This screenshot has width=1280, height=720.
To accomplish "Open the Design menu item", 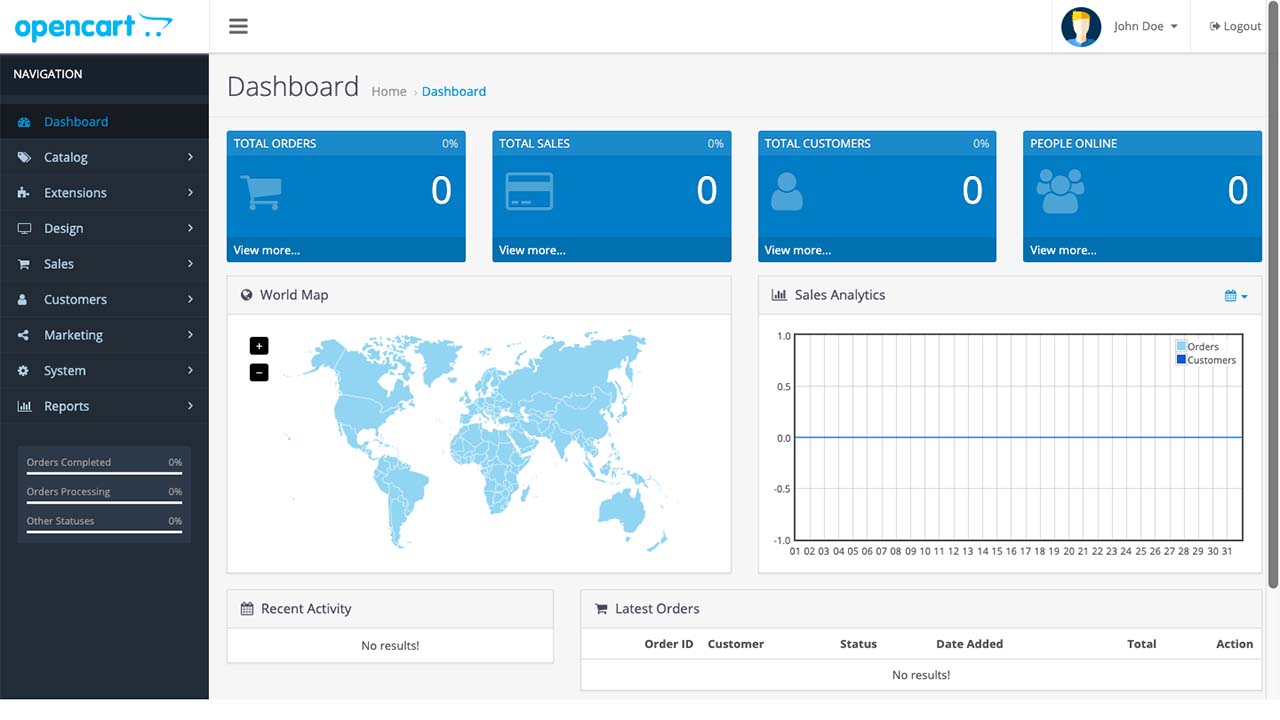I will (104, 228).
